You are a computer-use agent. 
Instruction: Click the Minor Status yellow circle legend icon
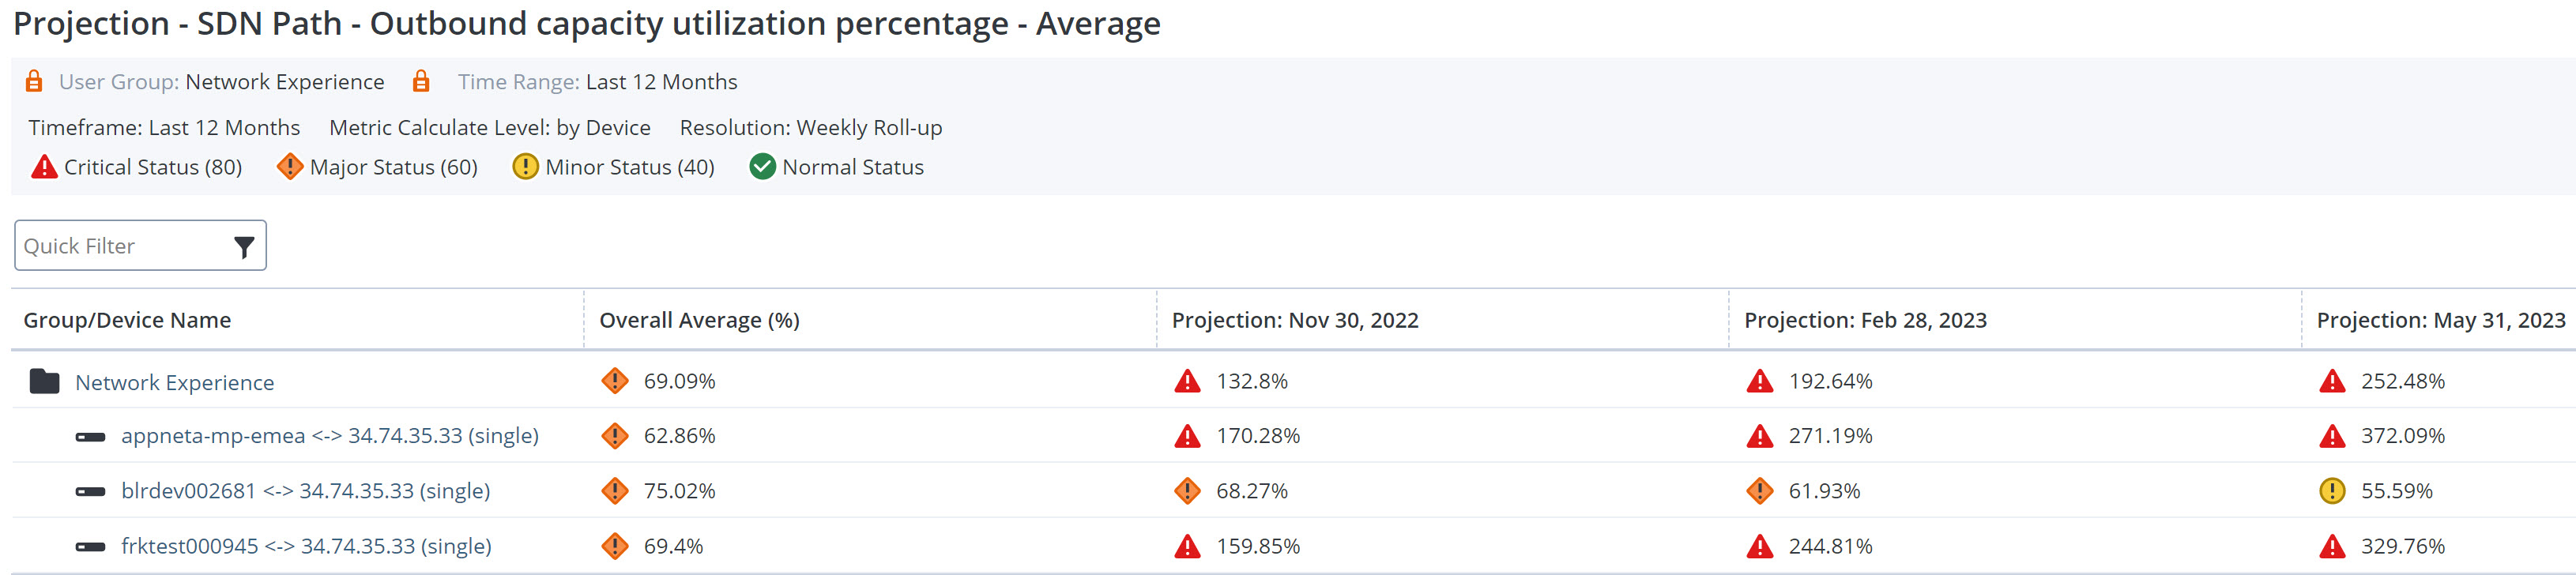coord(525,166)
